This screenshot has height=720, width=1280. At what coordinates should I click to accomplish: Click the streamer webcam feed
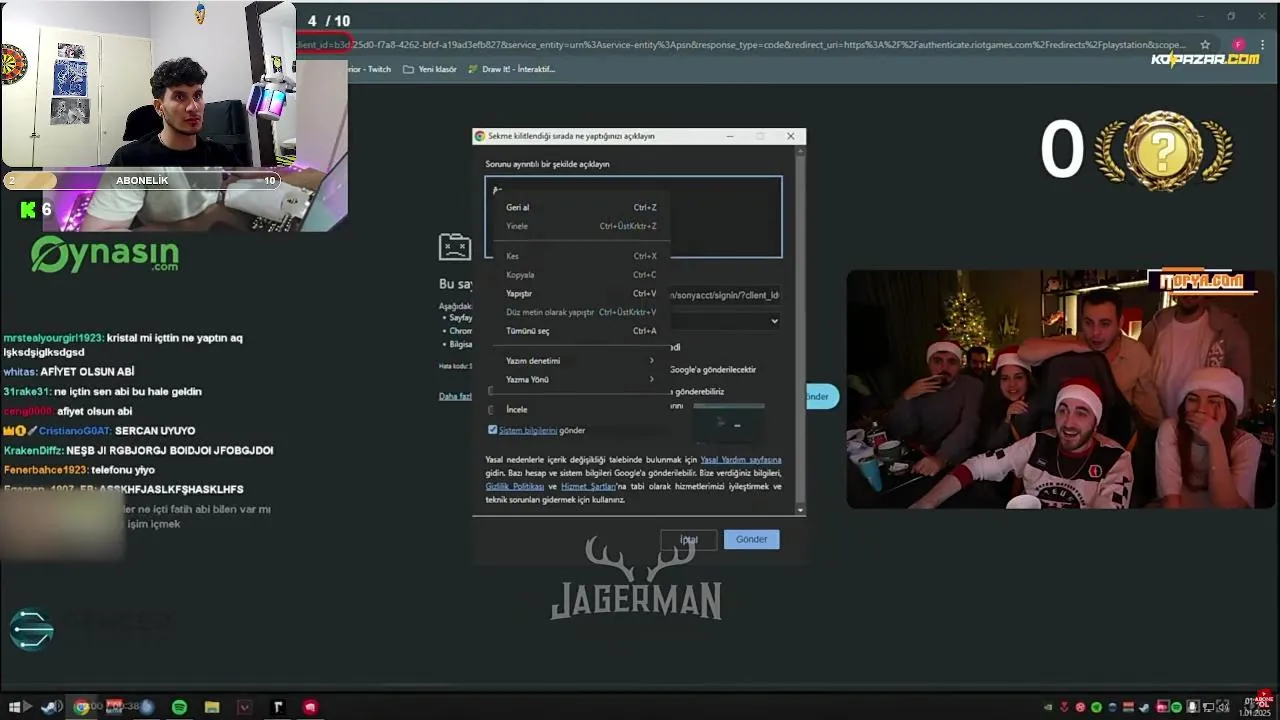148,84
